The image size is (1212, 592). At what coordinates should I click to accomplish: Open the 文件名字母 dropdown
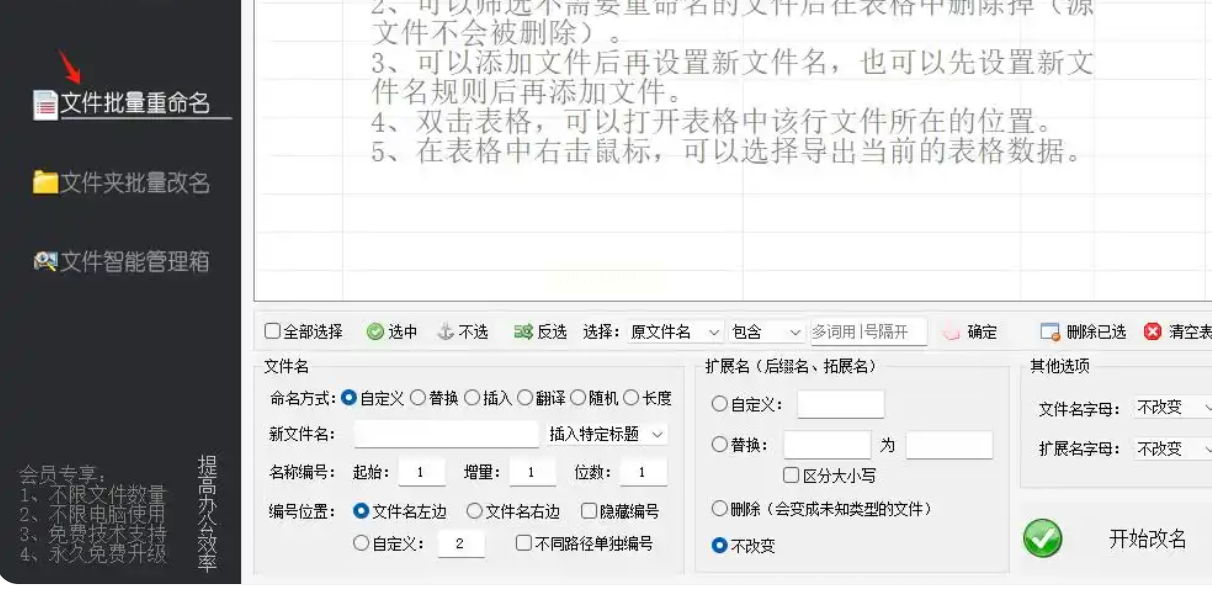pyautogui.click(x=1172, y=408)
